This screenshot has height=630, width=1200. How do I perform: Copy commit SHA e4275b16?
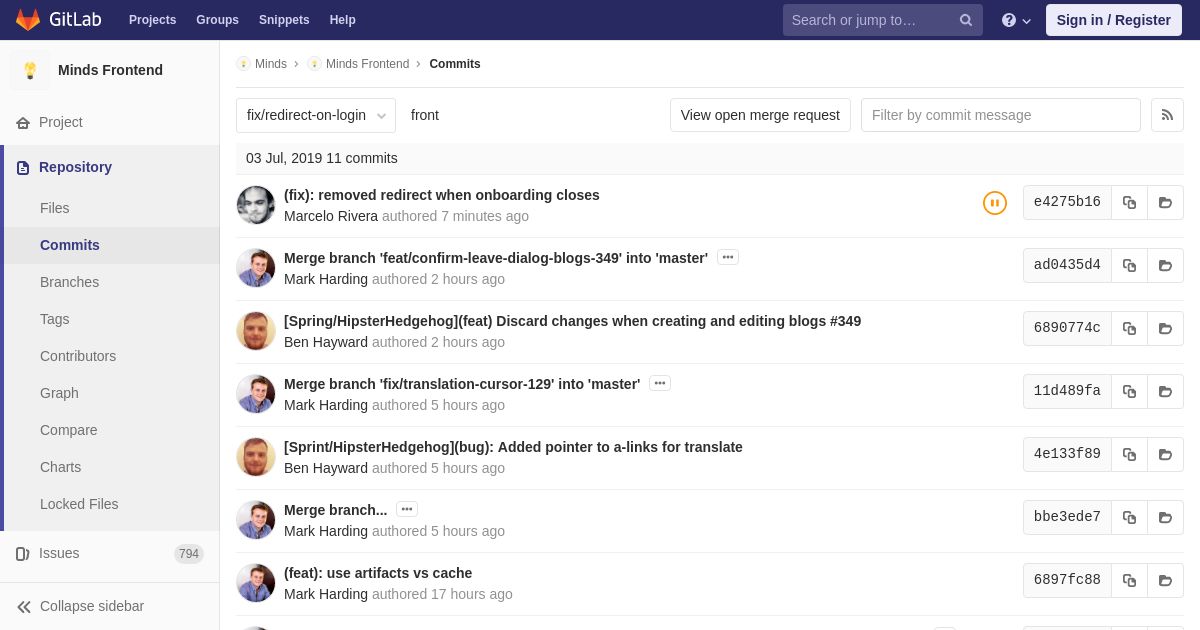(1129, 202)
